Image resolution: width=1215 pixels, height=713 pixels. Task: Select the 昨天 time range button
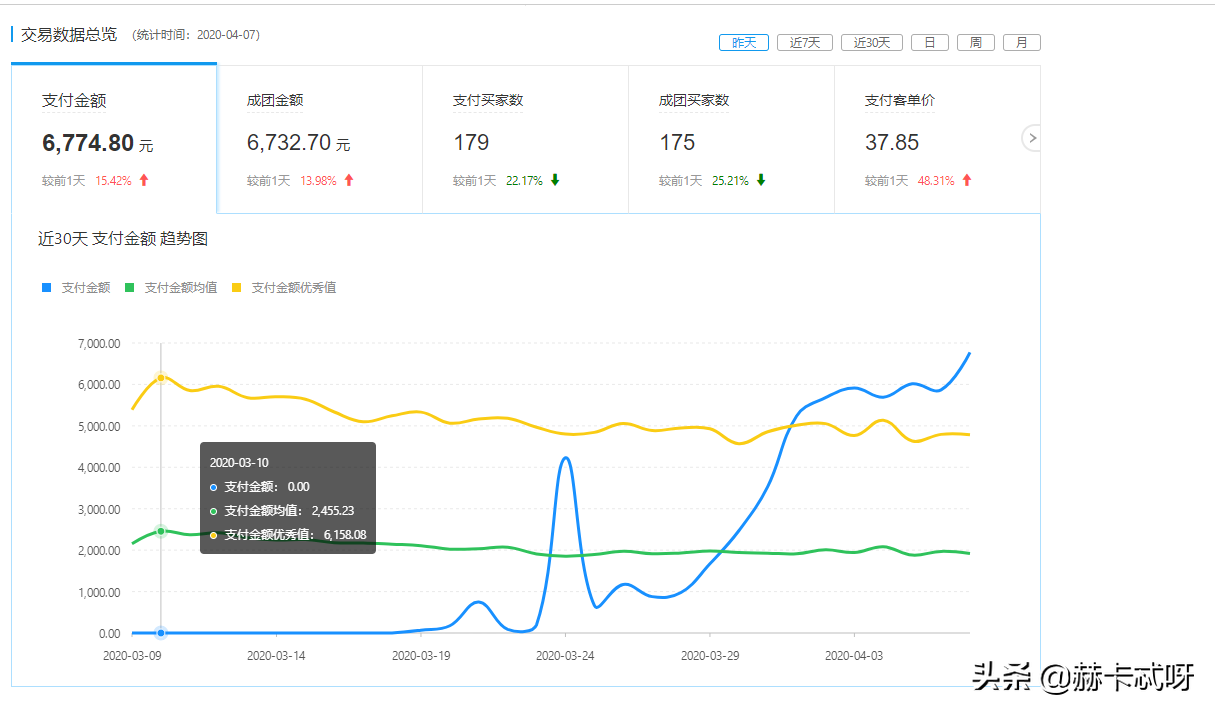click(x=744, y=43)
